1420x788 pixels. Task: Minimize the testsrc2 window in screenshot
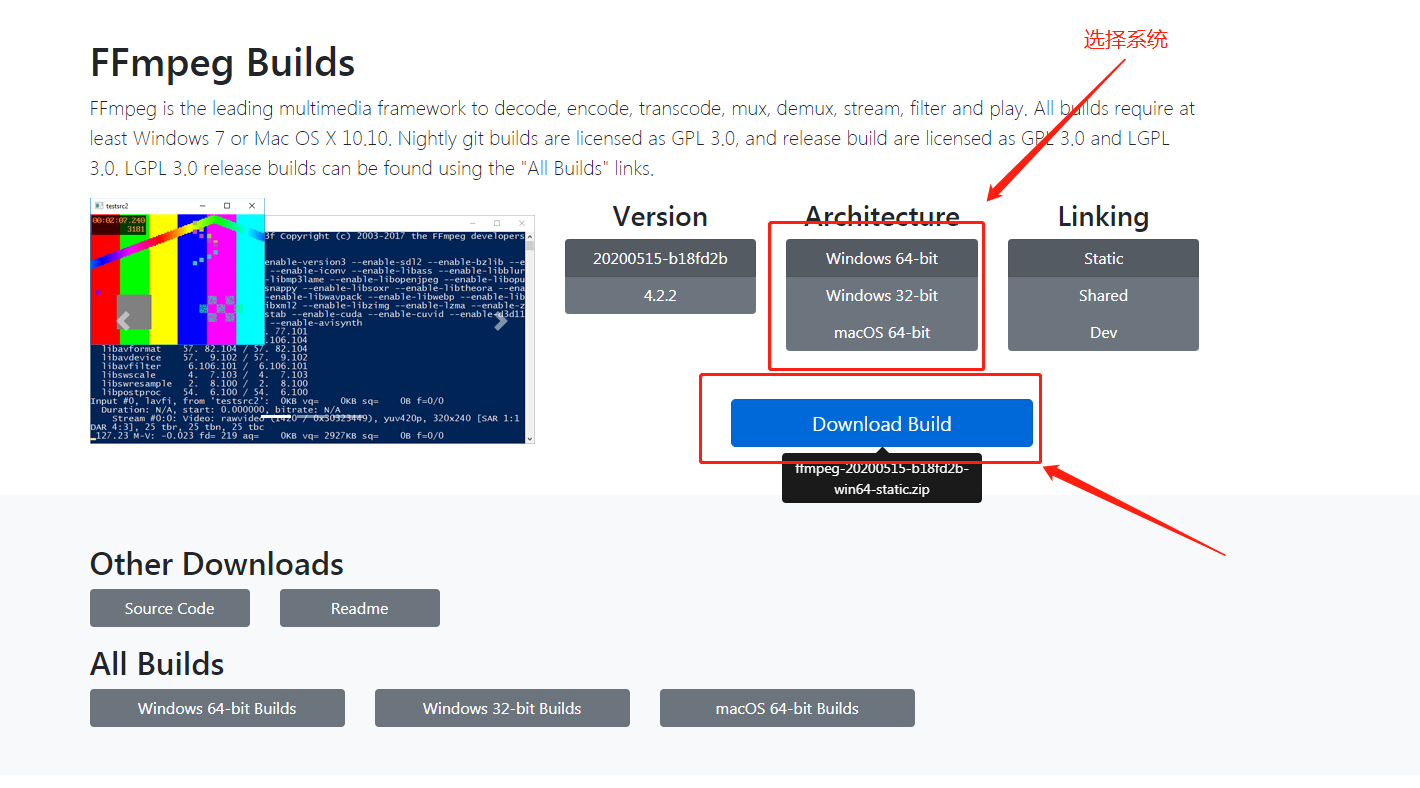click(203, 205)
